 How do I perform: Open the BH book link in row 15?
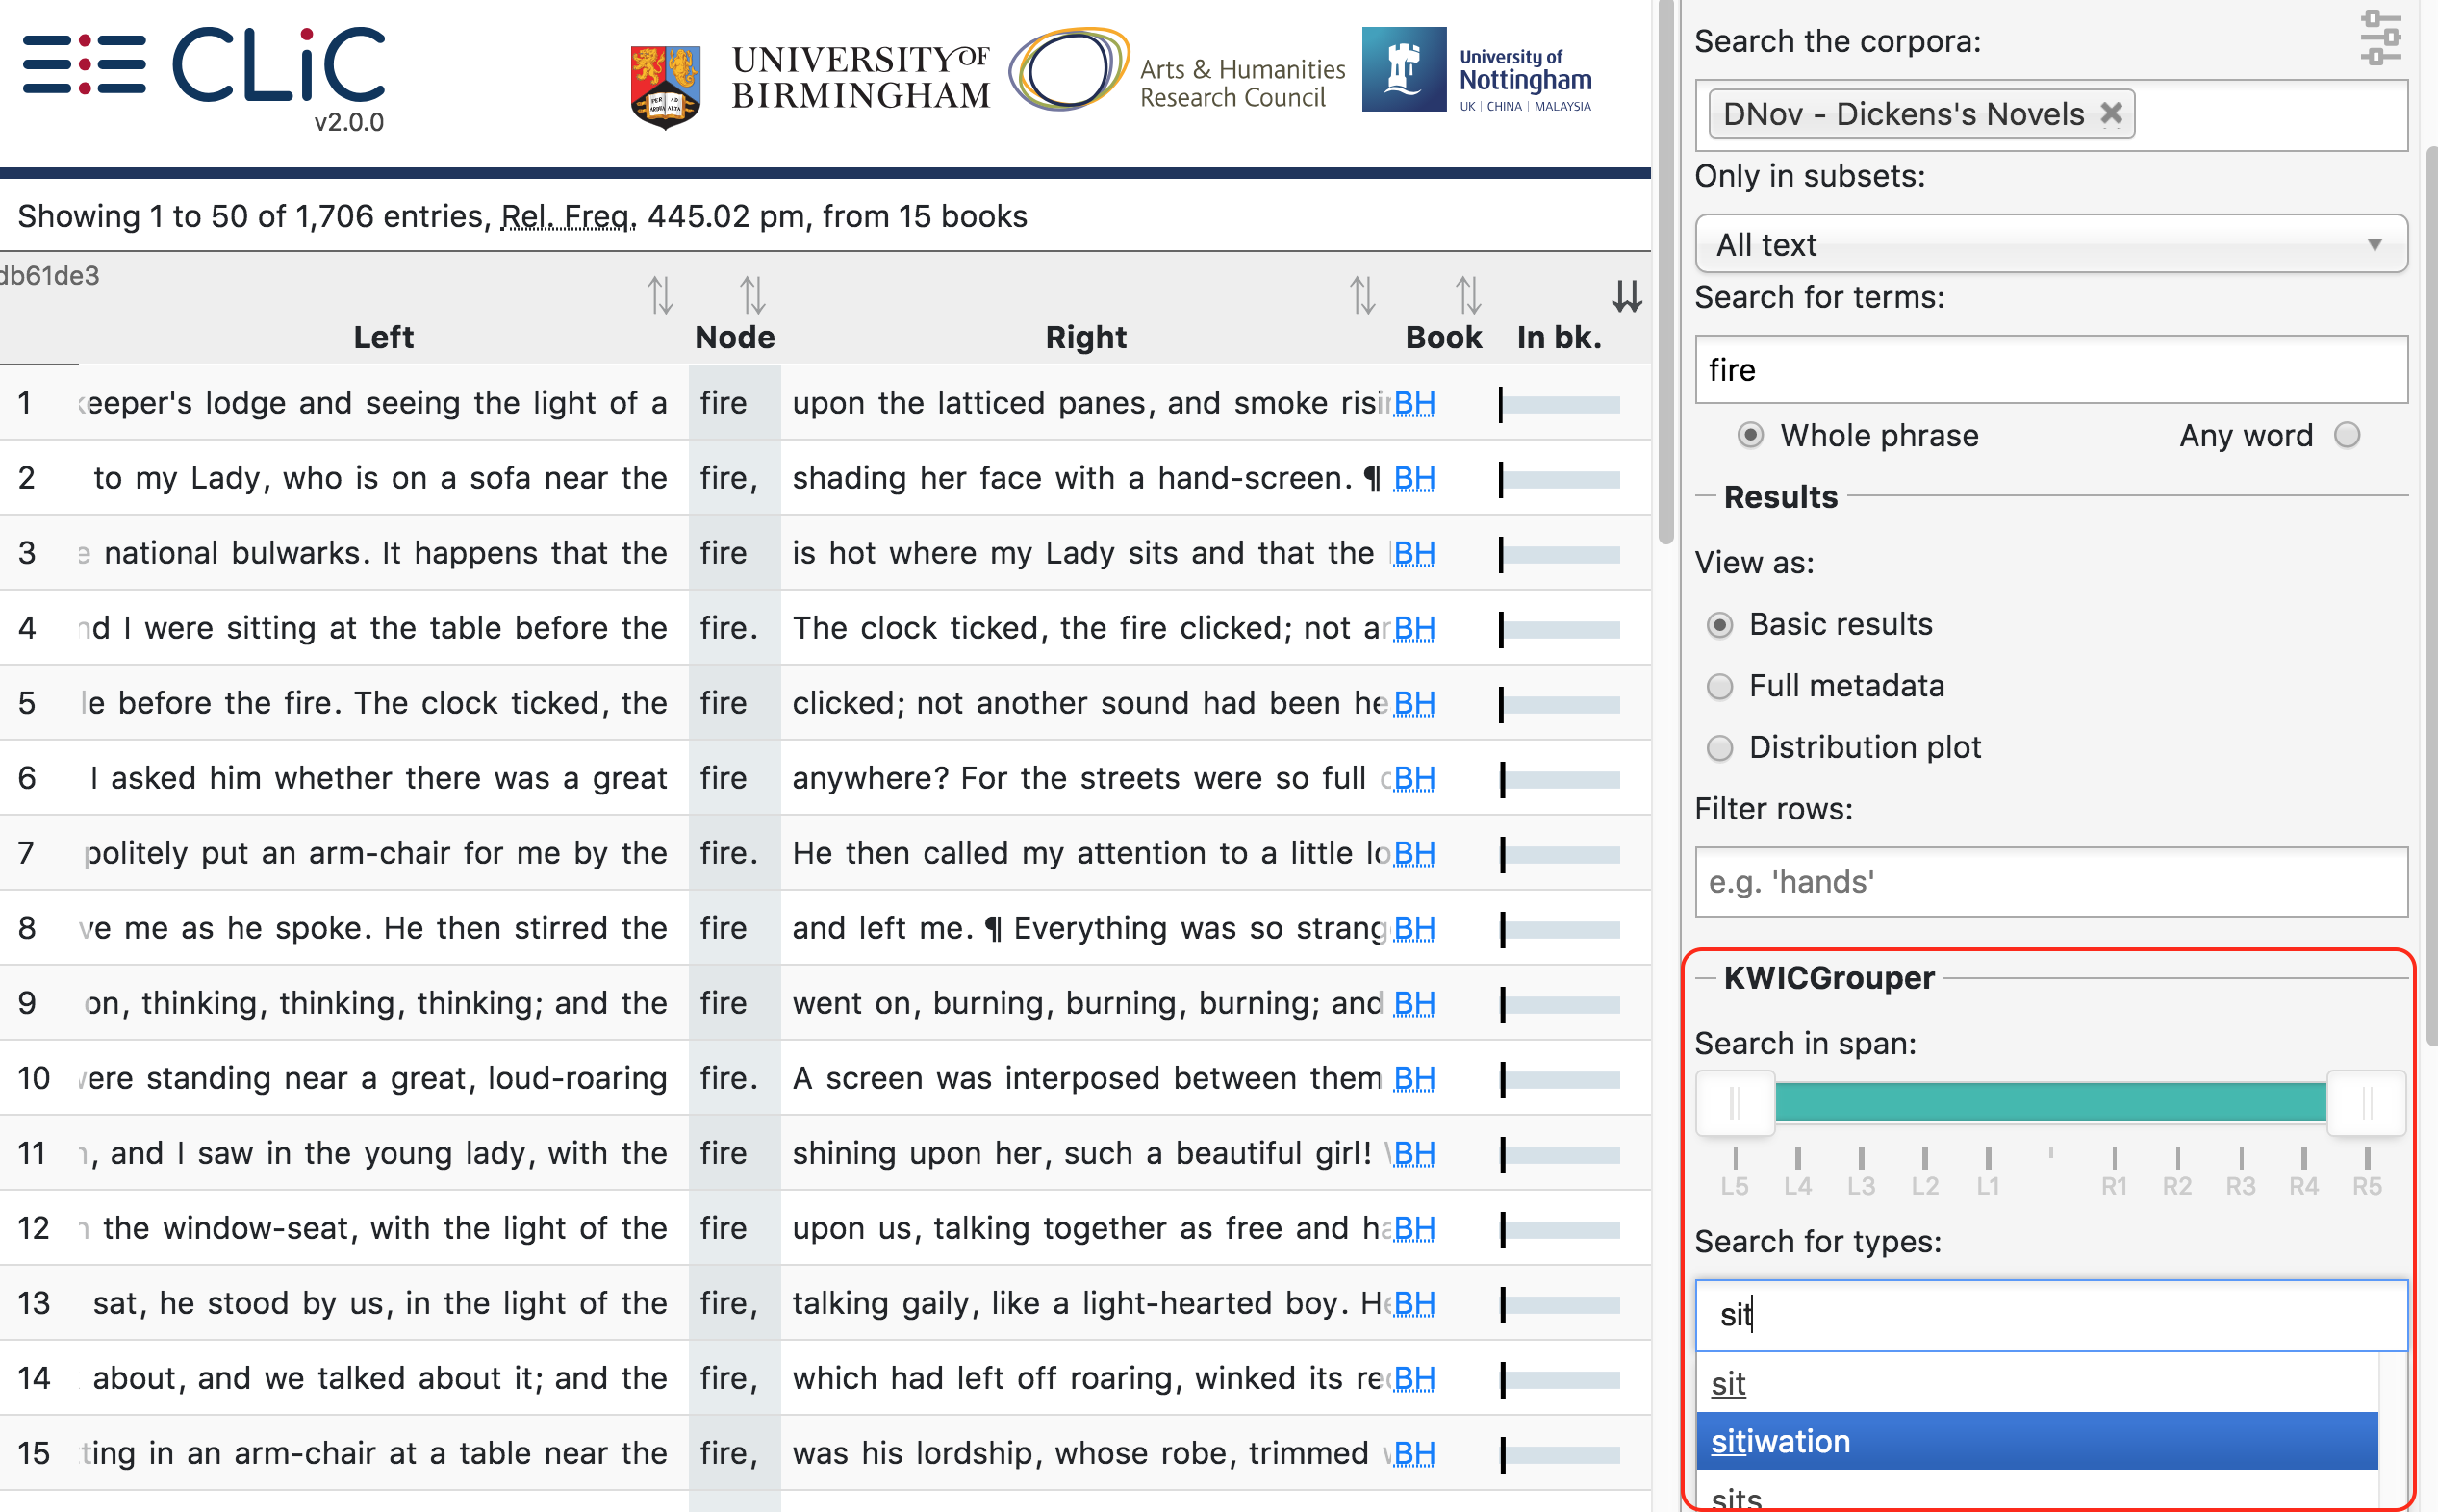point(1414,1453)
